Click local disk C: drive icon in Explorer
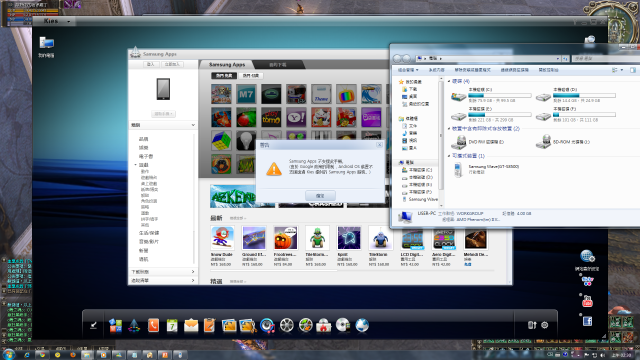The width and height of the screenshot is (640, 360). click(458, 96)
